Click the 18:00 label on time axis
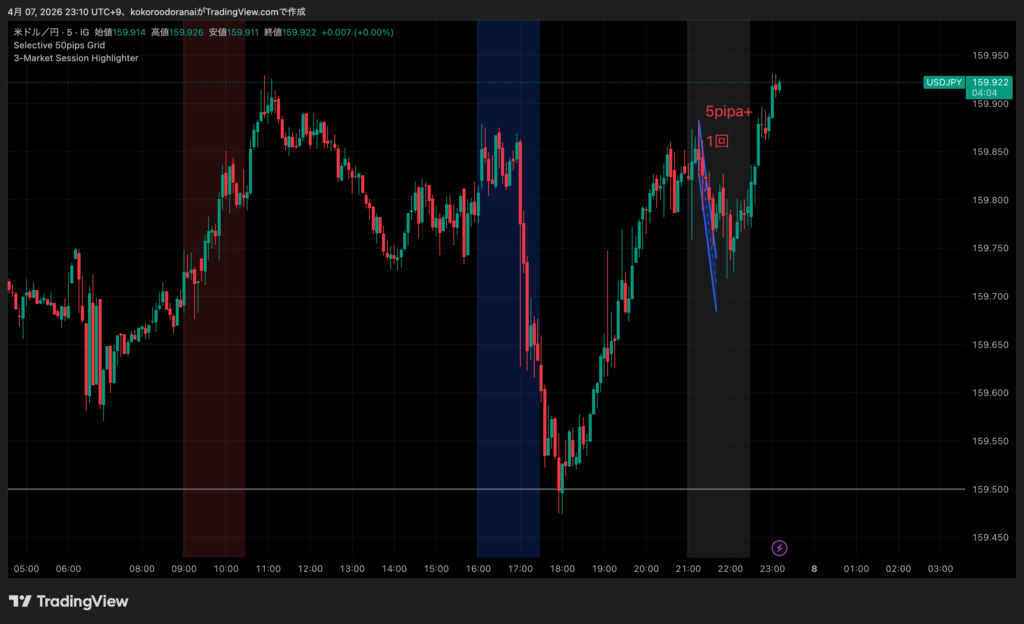This screenshot has width=1024, height=624. (561, 569)
